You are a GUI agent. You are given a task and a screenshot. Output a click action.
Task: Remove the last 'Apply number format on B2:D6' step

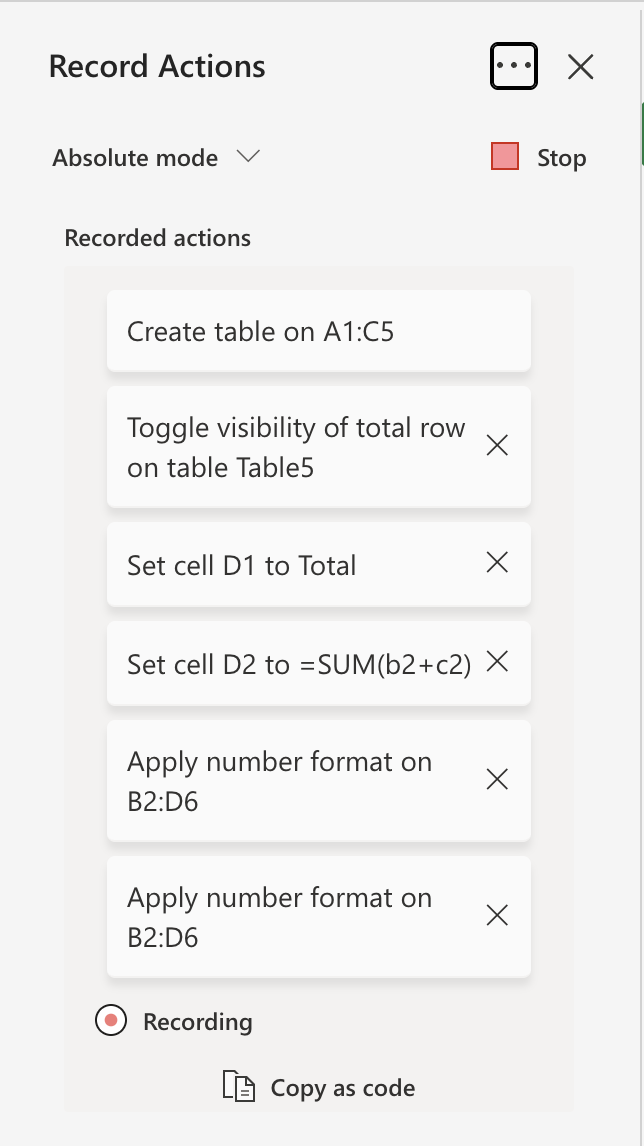click(x=497, y=915)
